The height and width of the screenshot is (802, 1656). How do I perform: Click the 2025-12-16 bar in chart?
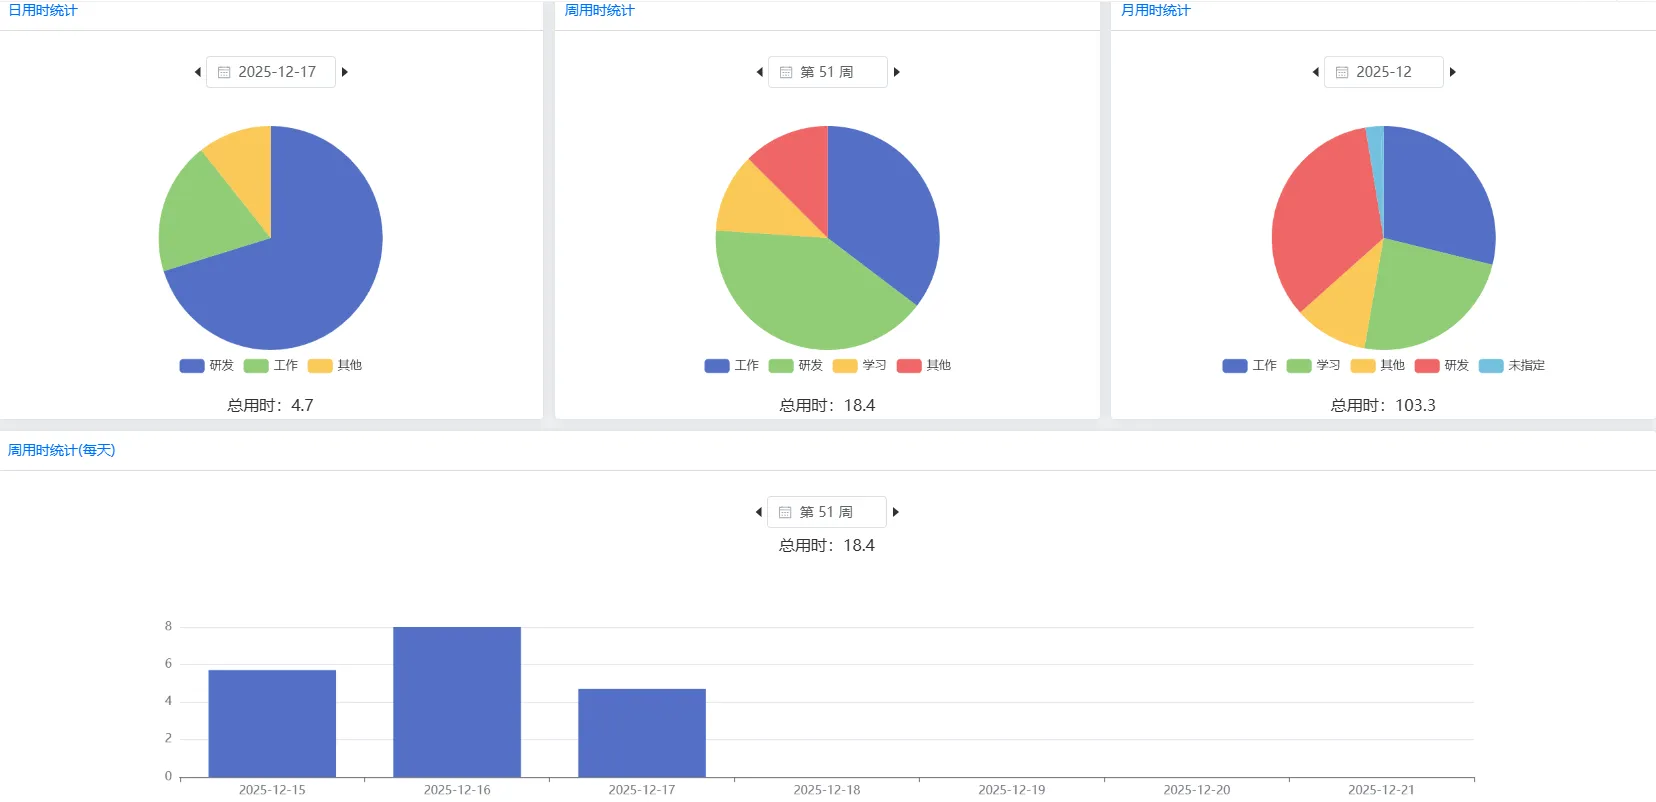(457, 701)
